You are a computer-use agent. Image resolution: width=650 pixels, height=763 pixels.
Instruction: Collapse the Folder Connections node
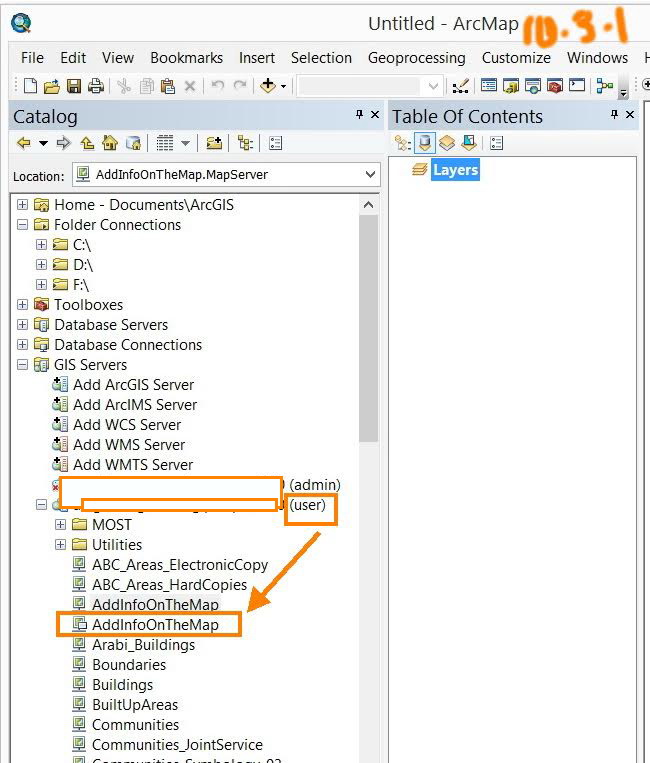22,224
